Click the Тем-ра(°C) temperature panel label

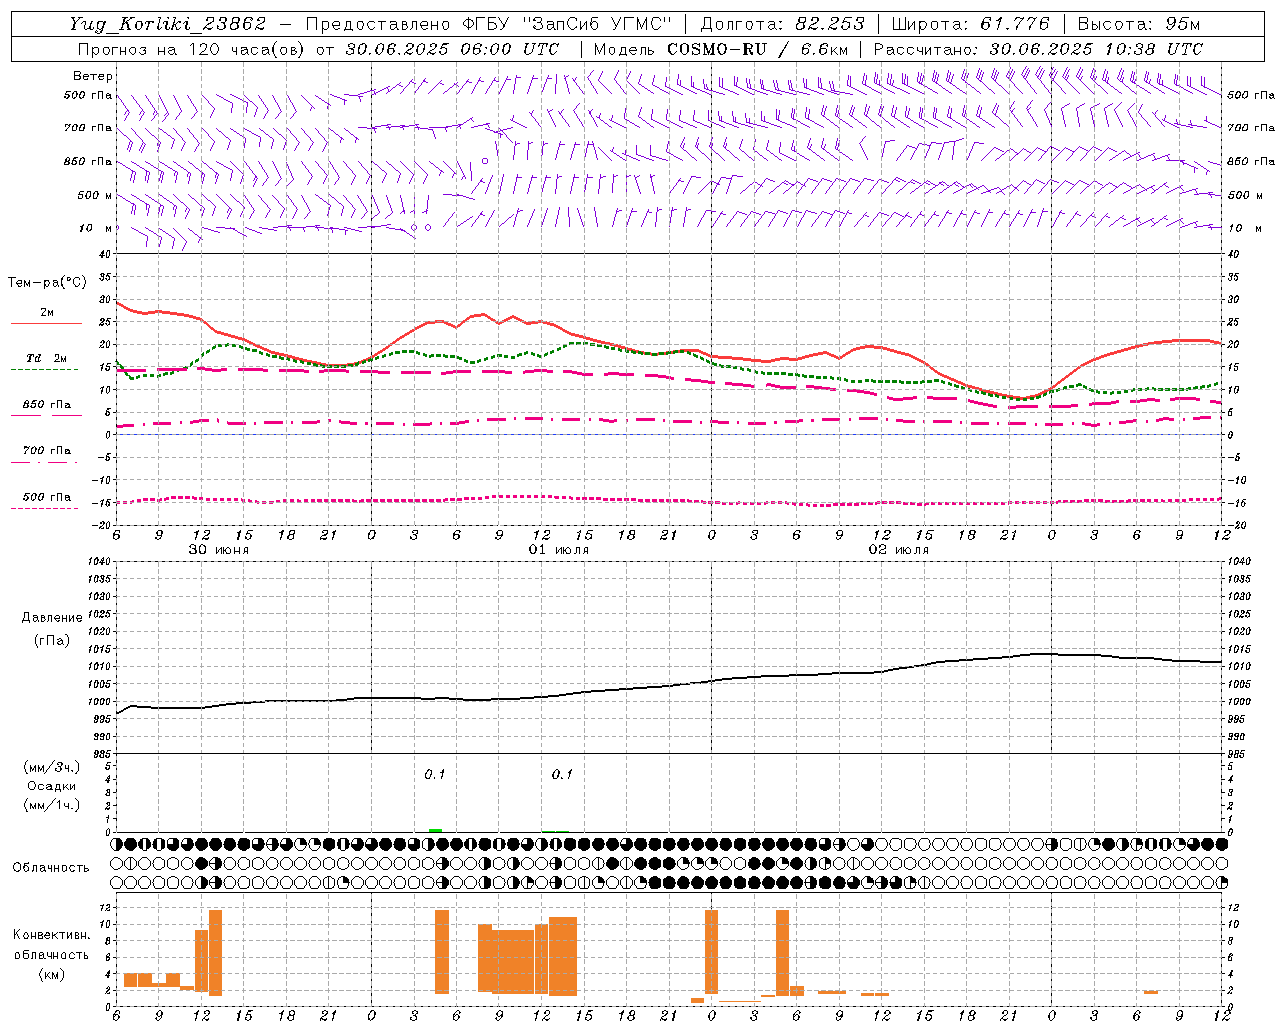(x=47, y=283)
